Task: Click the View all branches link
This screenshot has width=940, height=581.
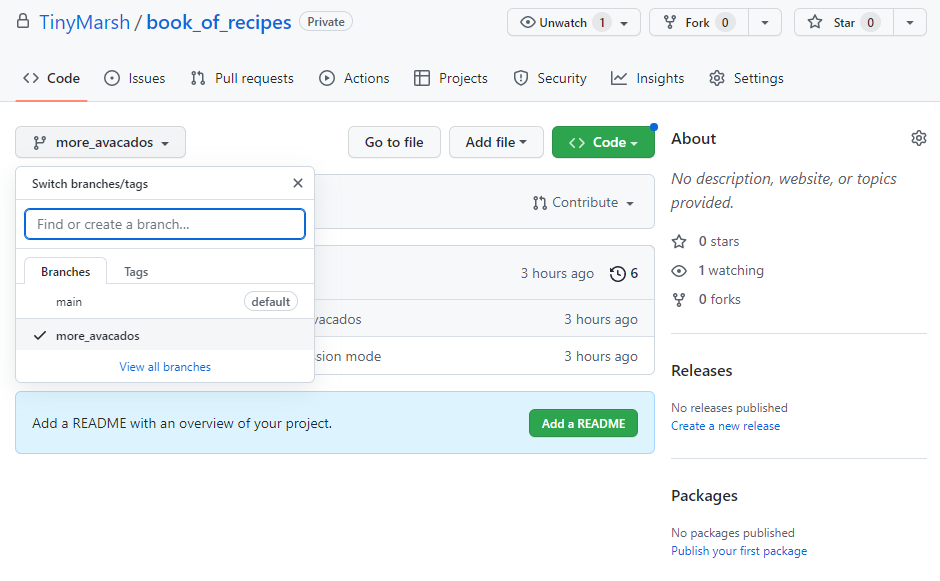Action: [165, 367]
